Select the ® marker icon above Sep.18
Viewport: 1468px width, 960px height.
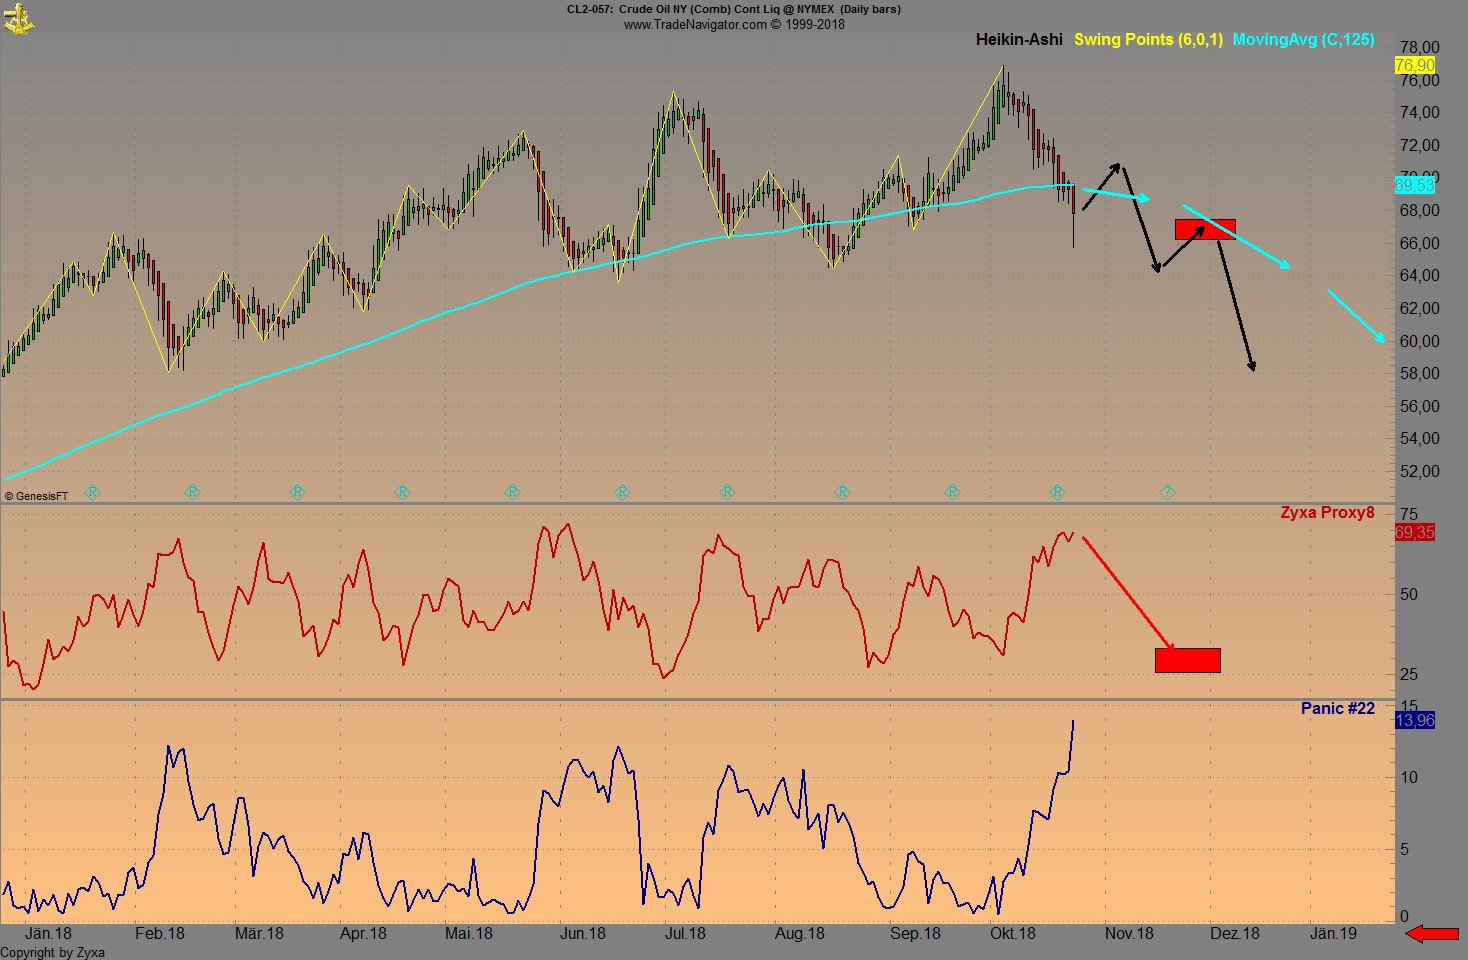pos(951,492)
